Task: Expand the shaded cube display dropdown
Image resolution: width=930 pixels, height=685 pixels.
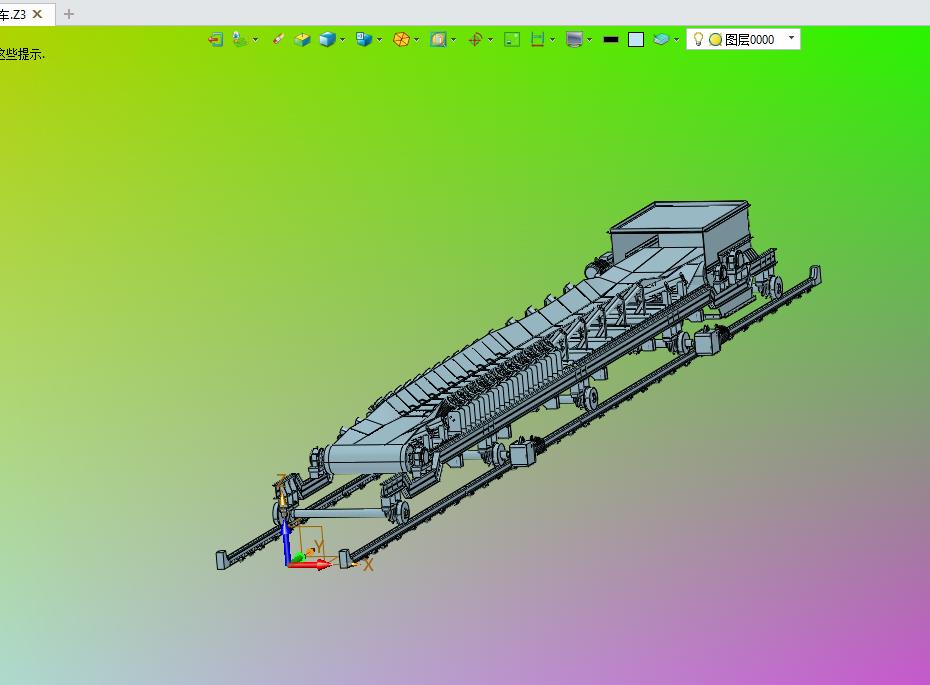Action: click(x=342, y=40)
